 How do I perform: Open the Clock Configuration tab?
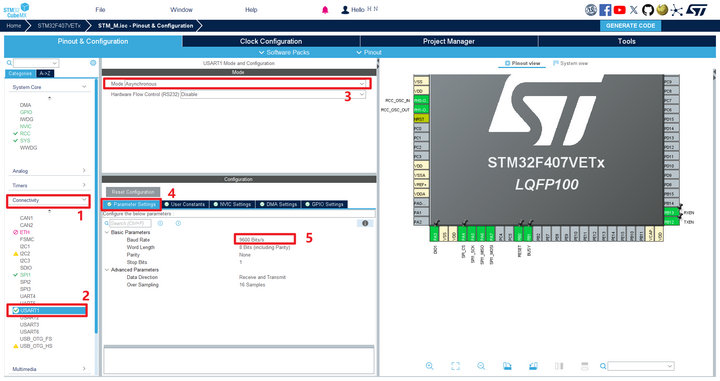tap(271, 41)
